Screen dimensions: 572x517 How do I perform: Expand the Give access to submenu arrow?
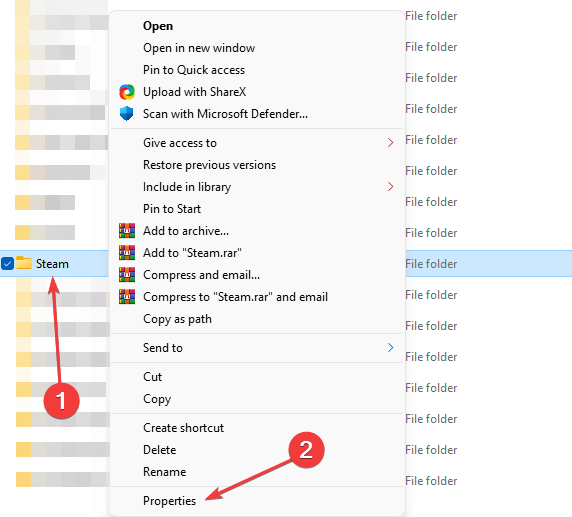(x=390, y=143)
